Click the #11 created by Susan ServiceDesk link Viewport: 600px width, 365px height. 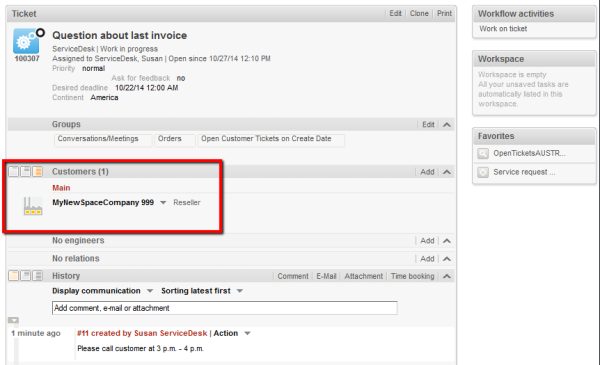142,333
